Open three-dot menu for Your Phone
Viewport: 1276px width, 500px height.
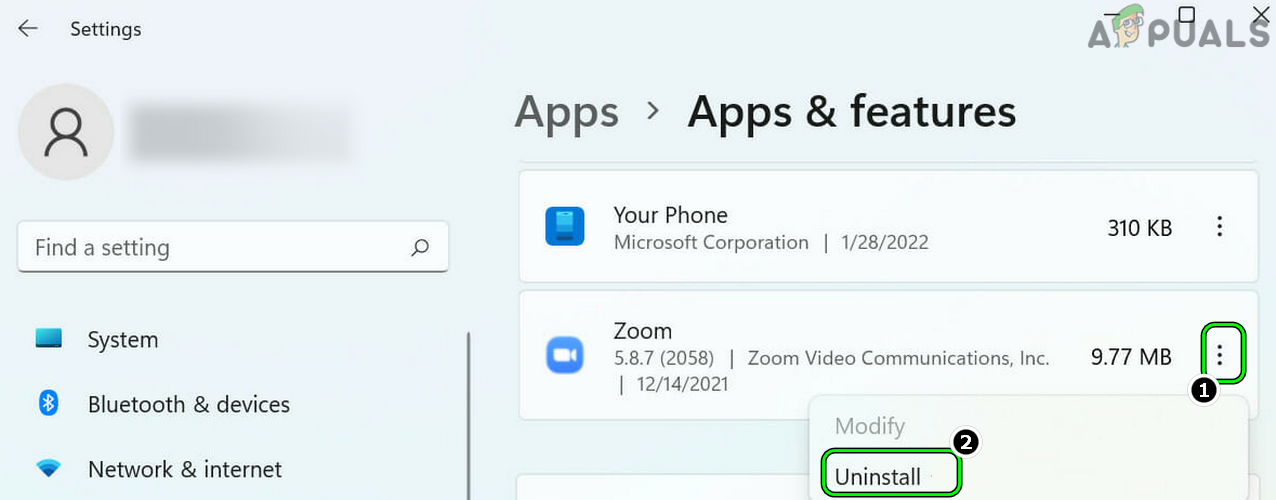(1219, 227)
